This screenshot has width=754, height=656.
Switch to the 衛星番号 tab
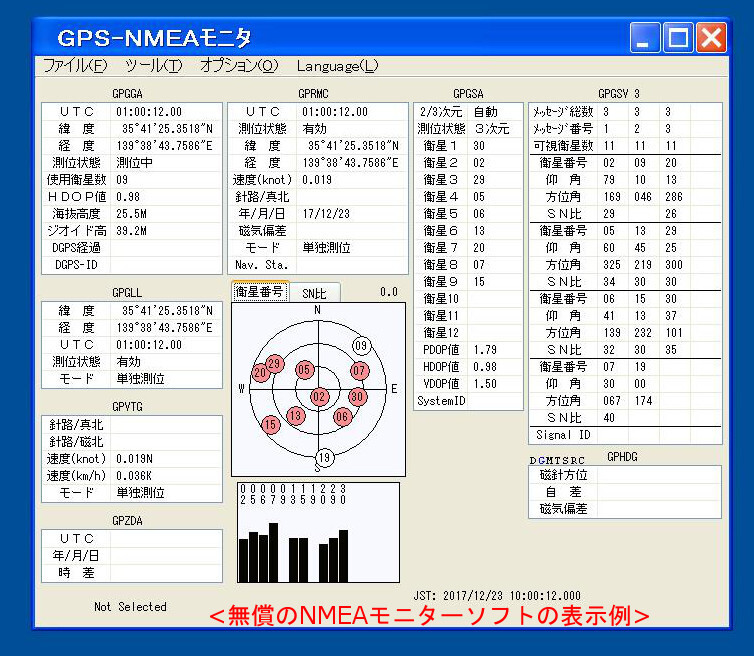[259, 292]
